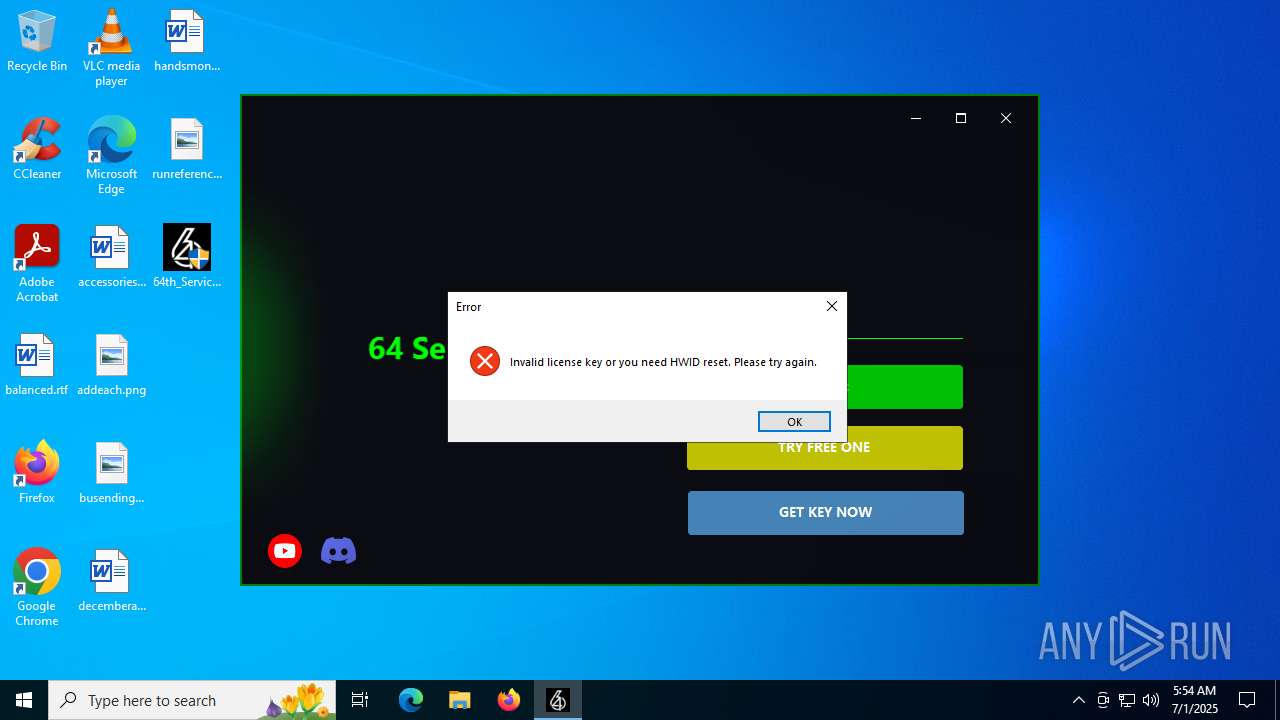This screenshot has height=720, width=1280.
Task: Click the Error dialog title text
Action: tap(469, 307)
